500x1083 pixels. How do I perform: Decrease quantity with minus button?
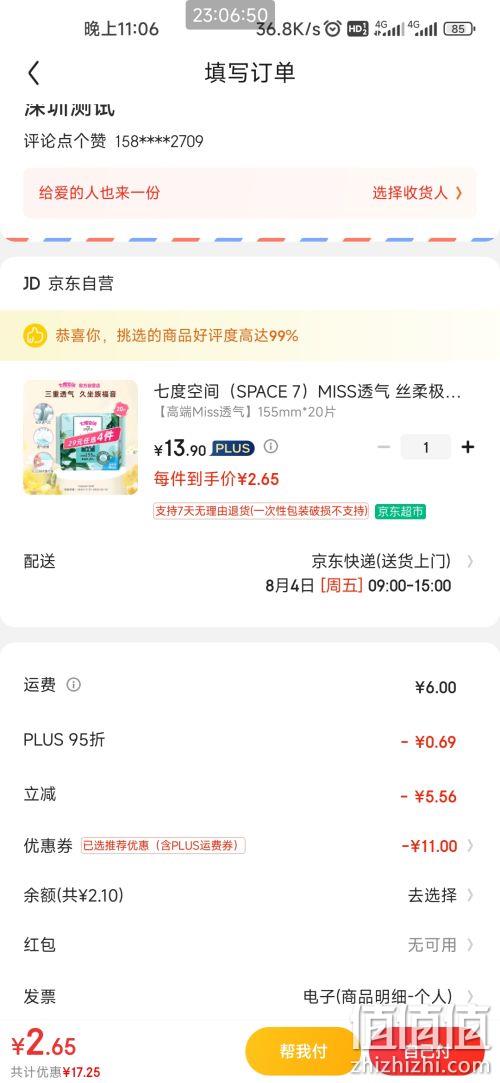coord(384,447)
